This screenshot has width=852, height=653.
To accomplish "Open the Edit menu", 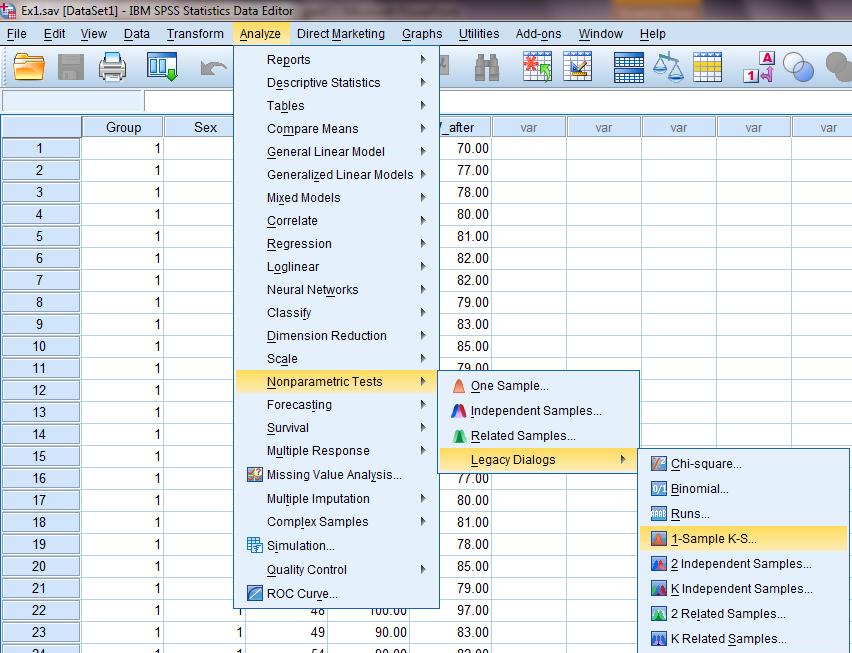I will click(54, 34).
